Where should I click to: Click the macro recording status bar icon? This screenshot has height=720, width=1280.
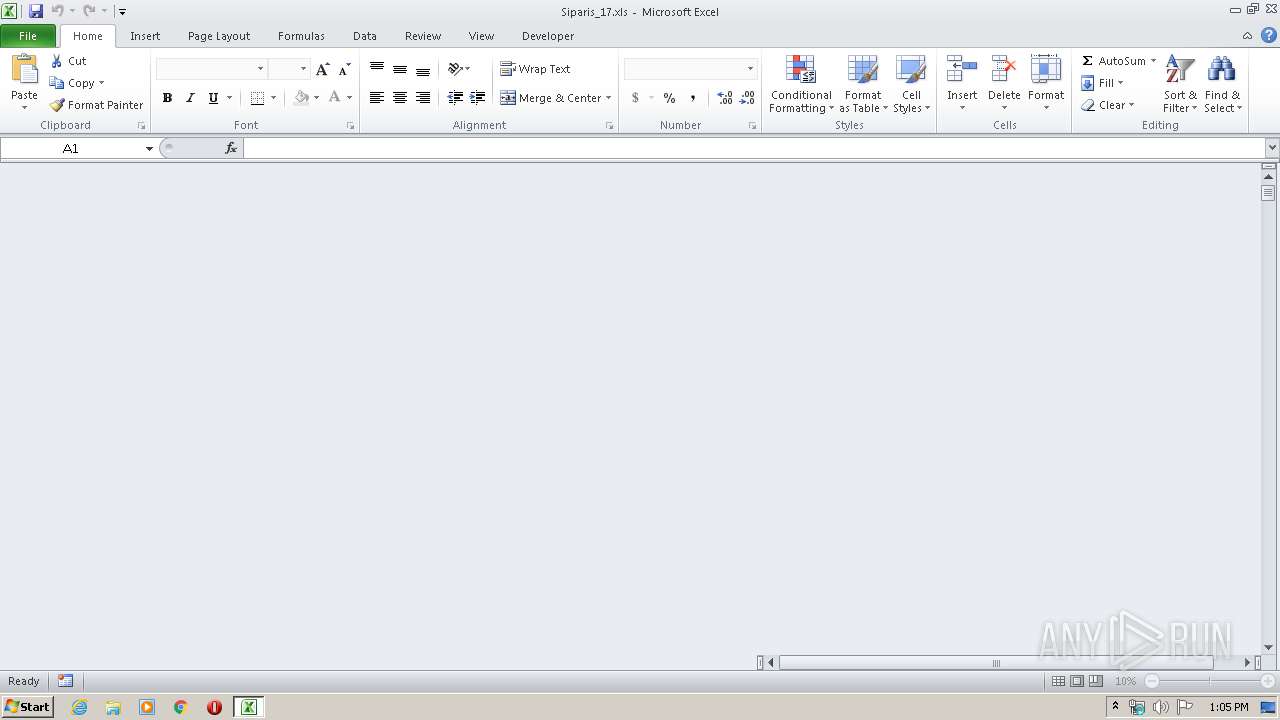click(x=65, y=681)
